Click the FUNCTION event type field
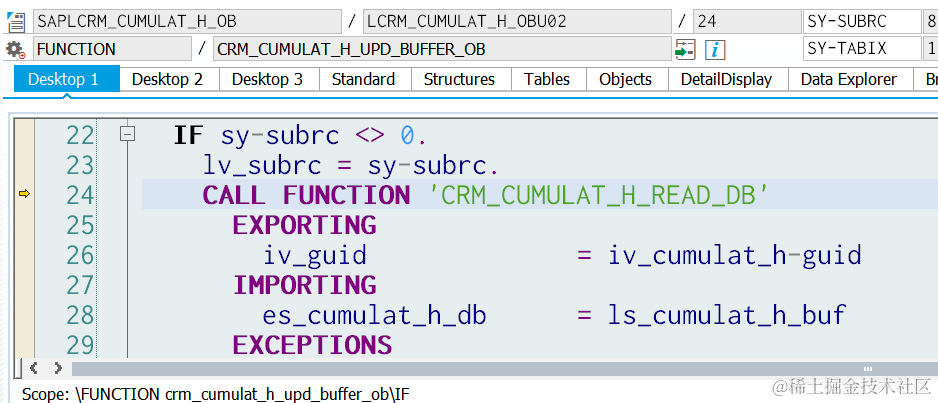 (x=112, y=49)
